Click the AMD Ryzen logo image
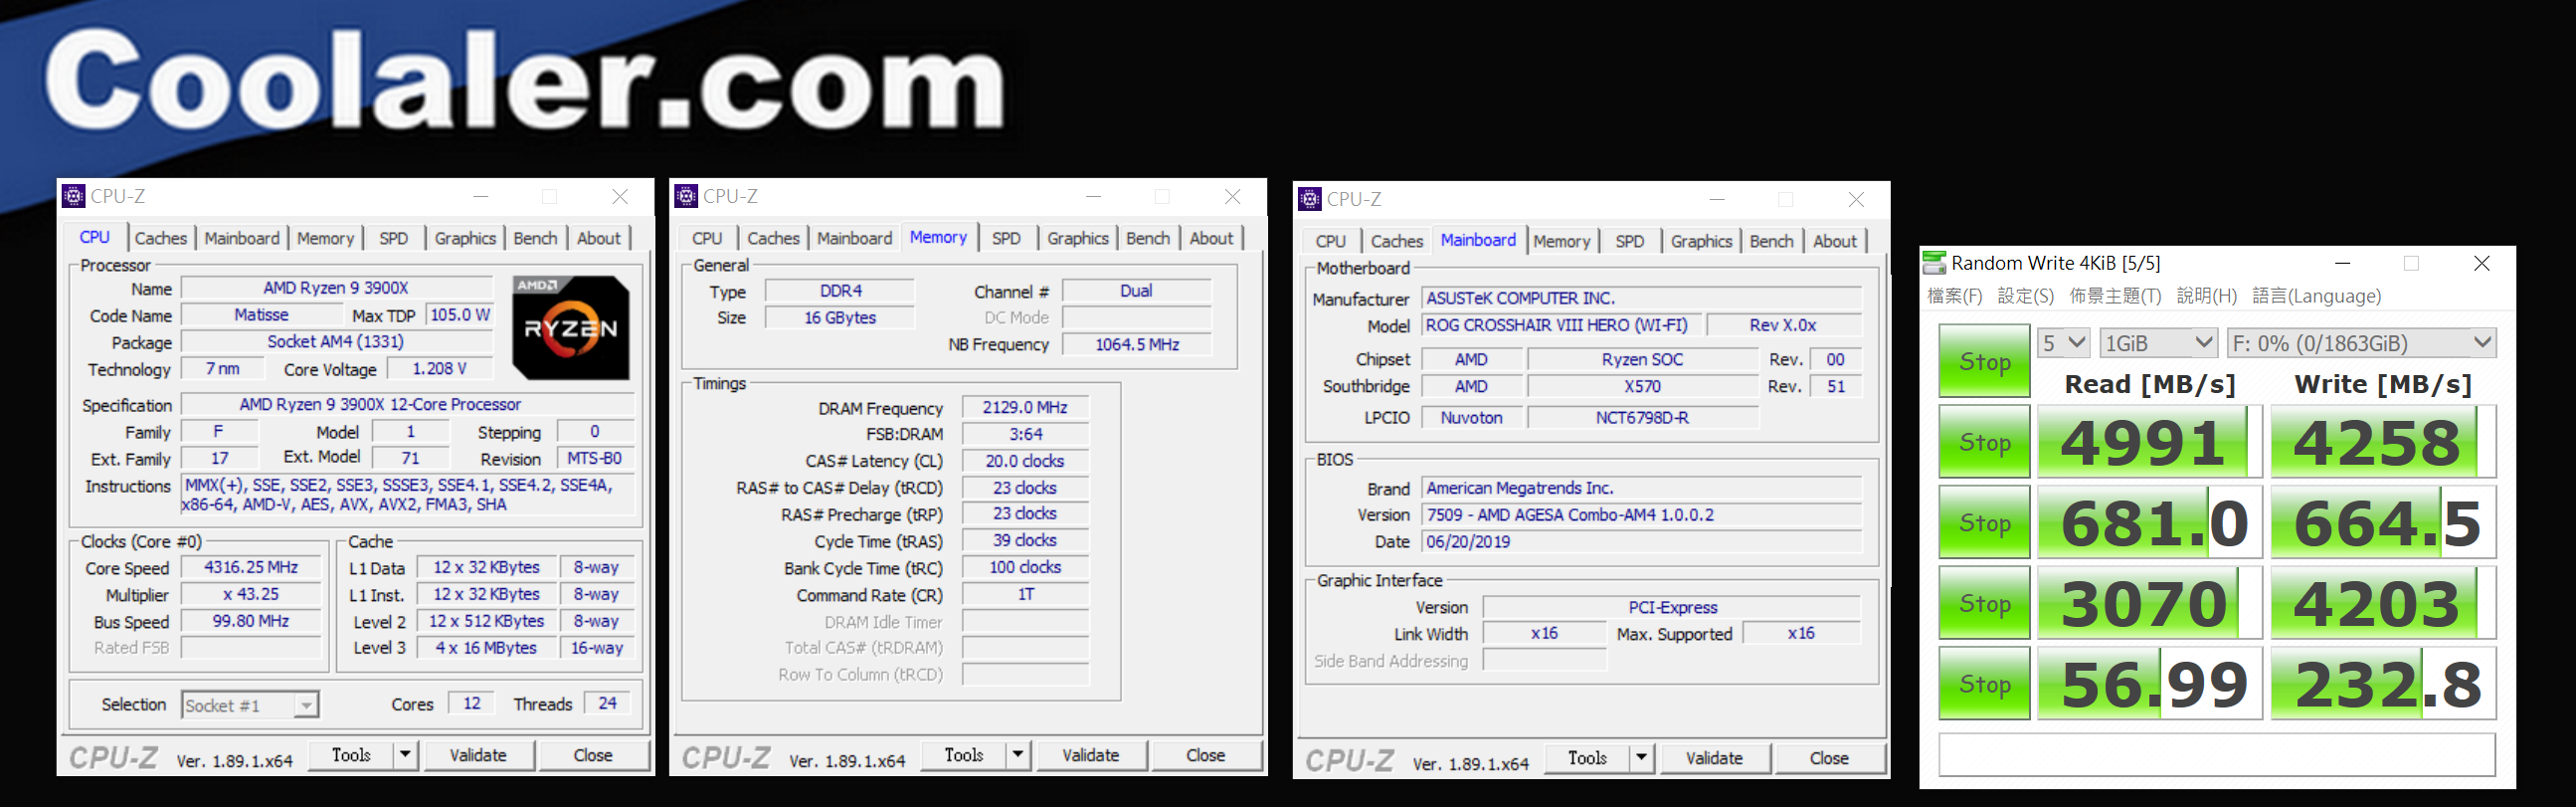Image resolution: width=2576 pixels, height=807 pixels. click(571, 327)
